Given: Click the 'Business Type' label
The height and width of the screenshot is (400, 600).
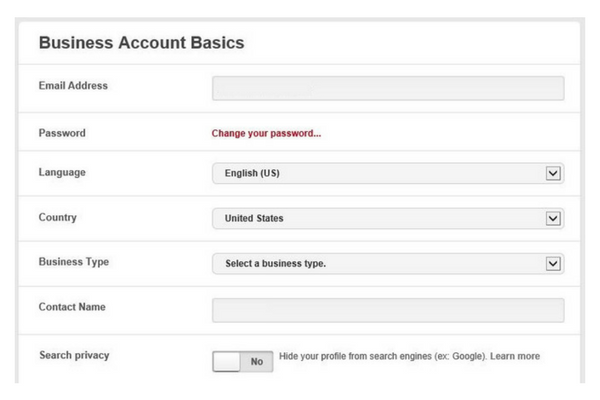Looking at the screenshot, I should 74,262.
